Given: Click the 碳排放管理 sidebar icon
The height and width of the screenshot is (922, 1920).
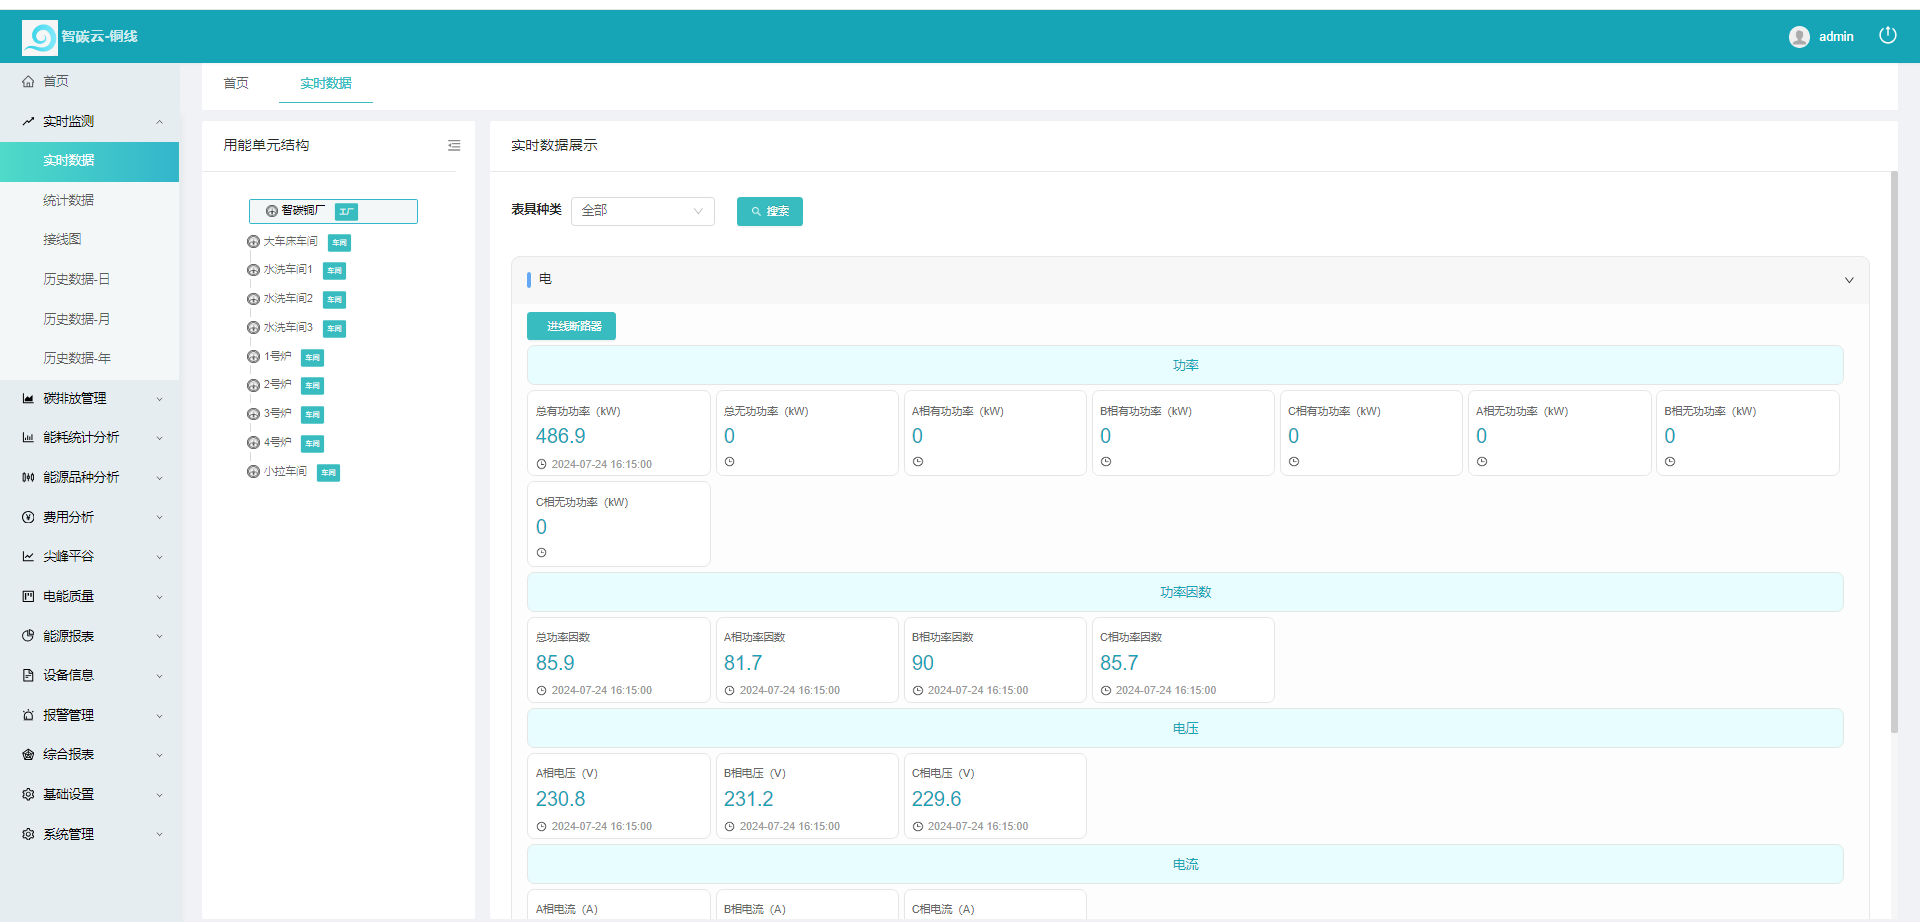Looking at the screenshot, I should pos(28,398).
